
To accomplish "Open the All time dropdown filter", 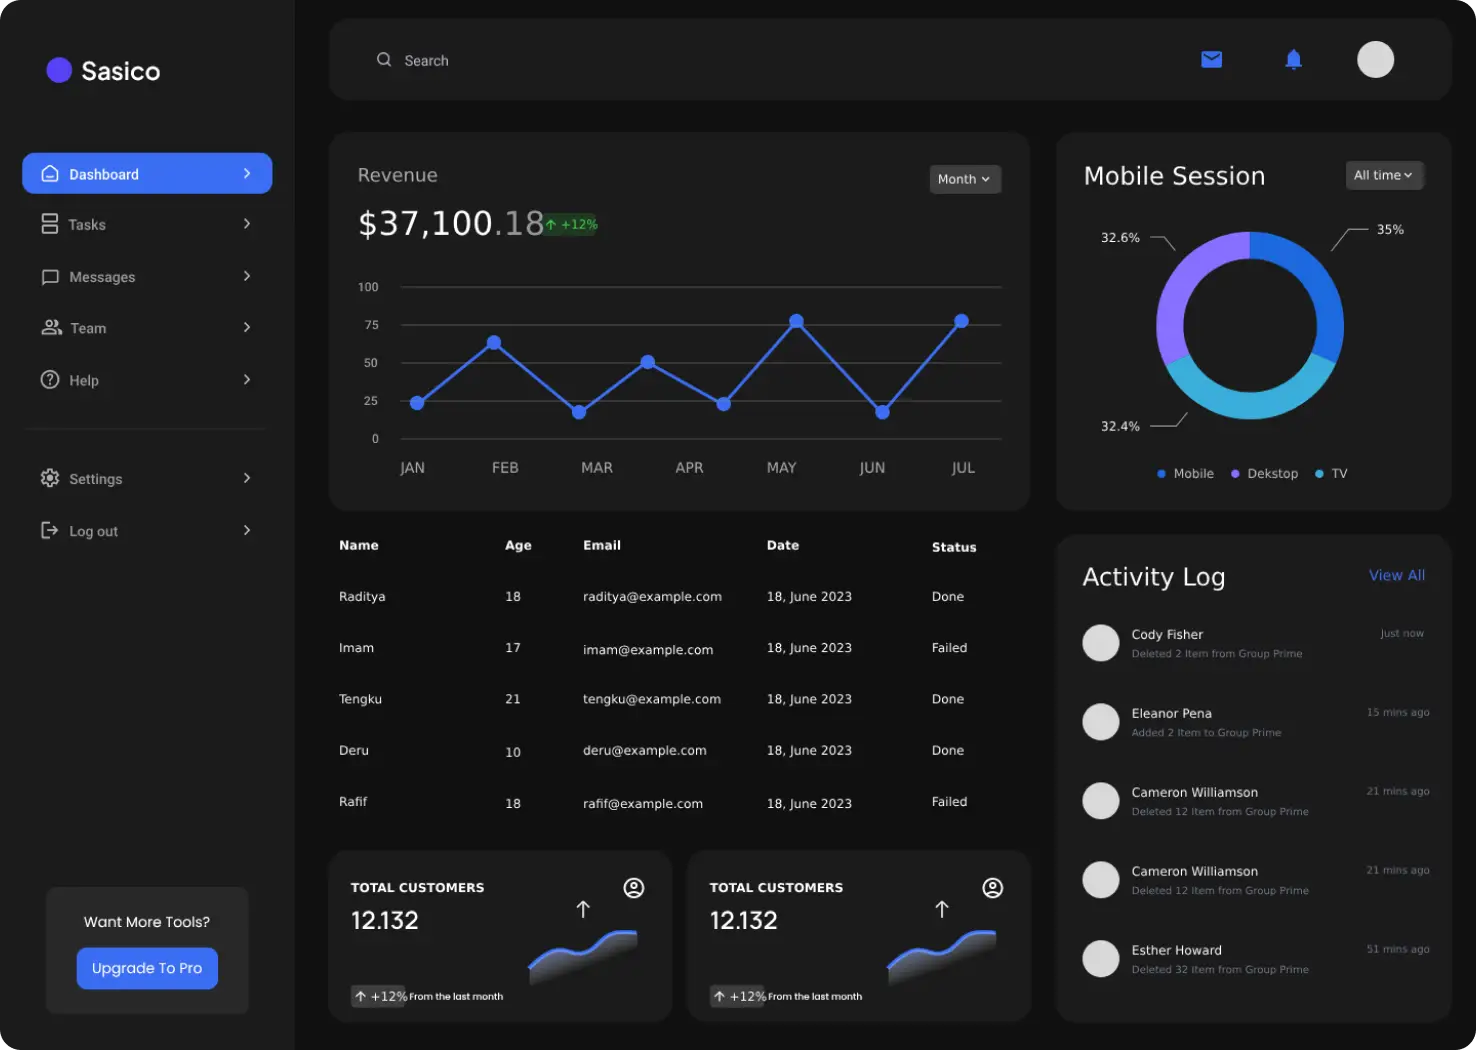I will point(1383,175).
